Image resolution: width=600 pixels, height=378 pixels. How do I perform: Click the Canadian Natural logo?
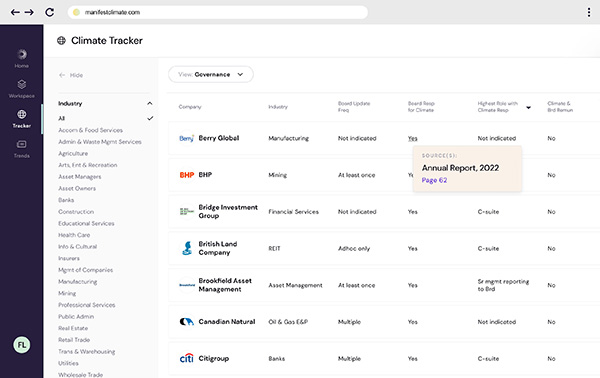[x=187, y=321]
